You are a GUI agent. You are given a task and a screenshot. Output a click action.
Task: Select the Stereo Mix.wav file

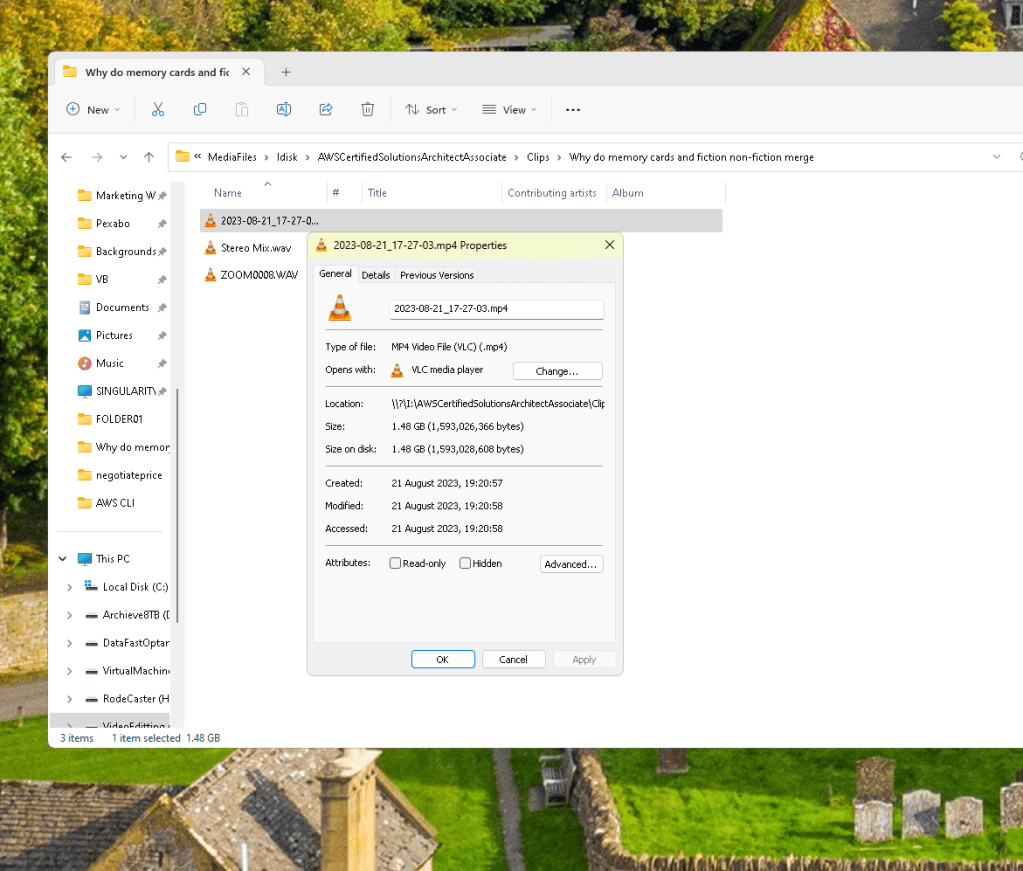coord(256,248)
